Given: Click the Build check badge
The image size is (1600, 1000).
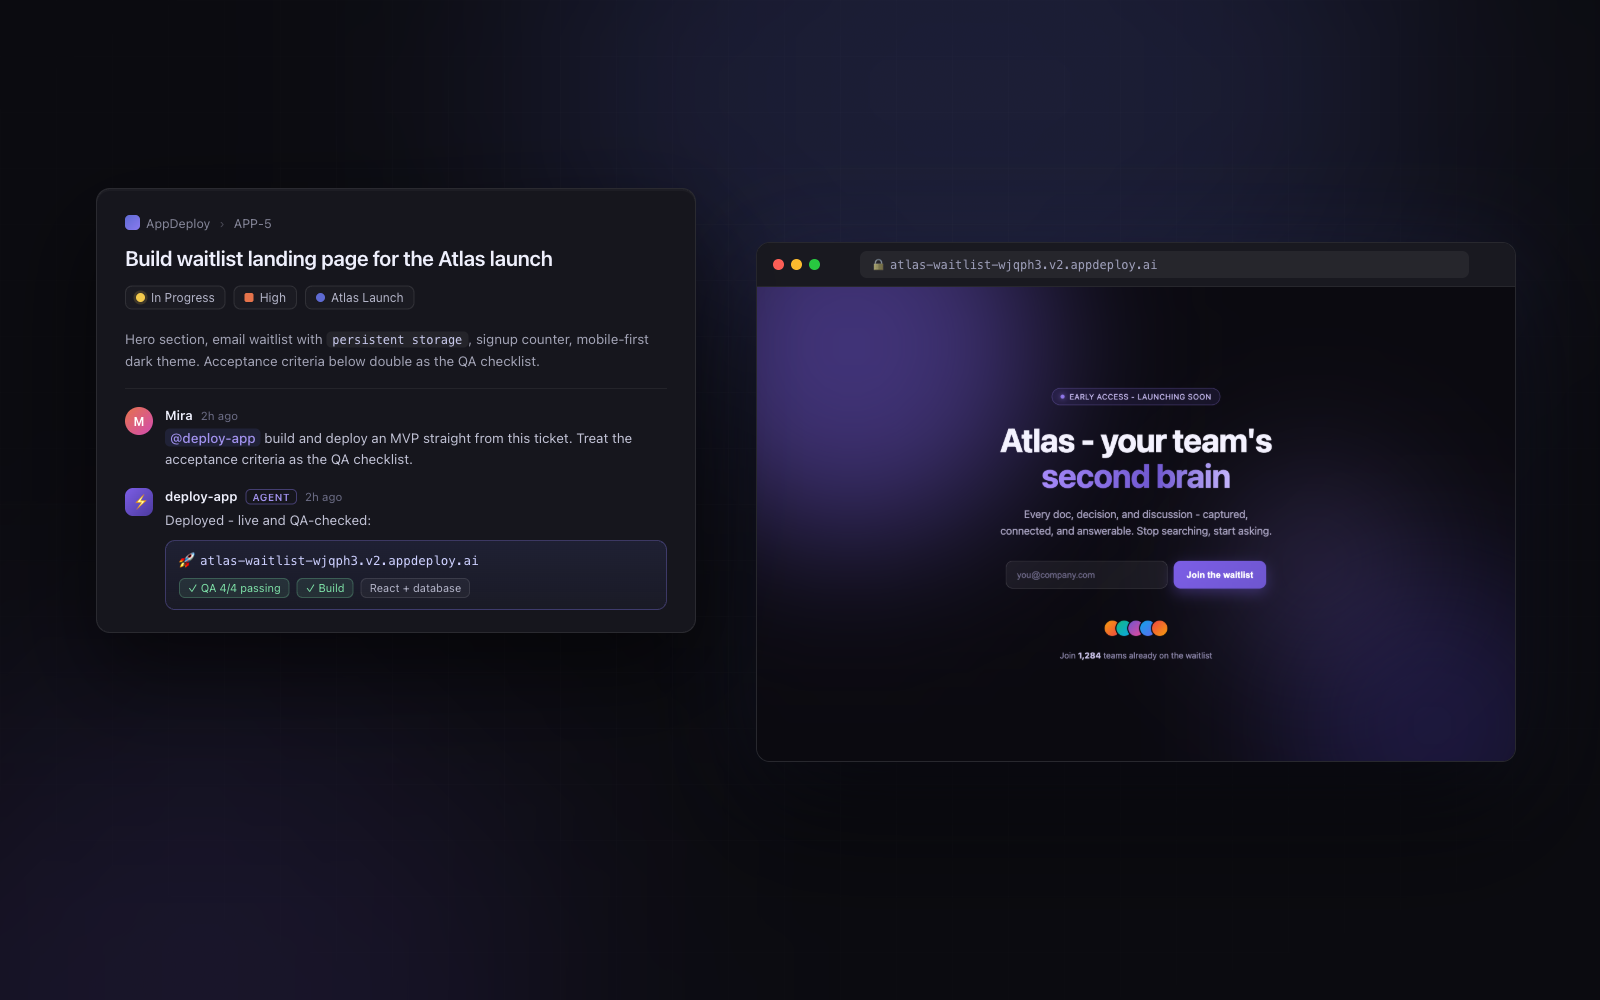Looking at the screenshot, I should click(325, 588).
